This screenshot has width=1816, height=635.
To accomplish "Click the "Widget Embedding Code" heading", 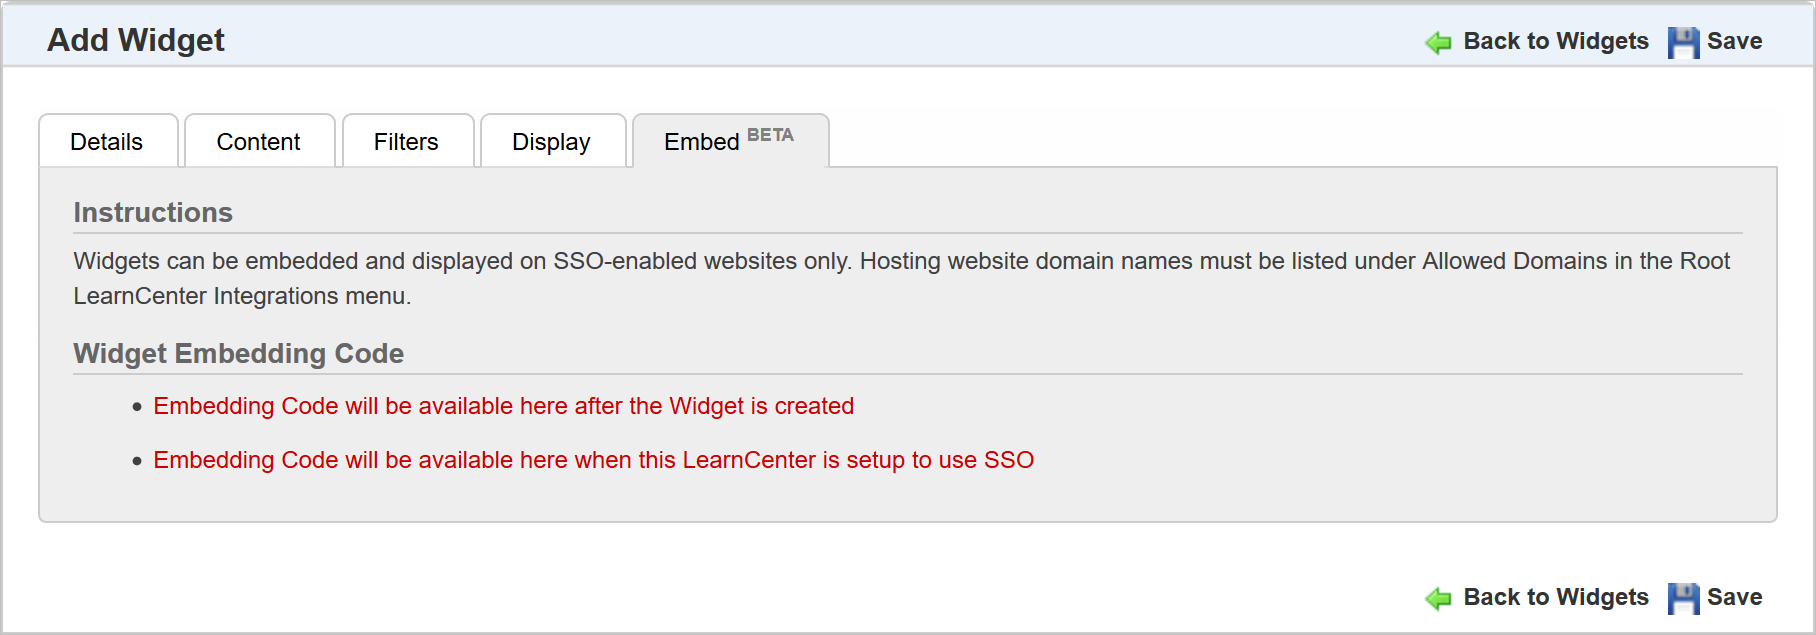I will point(238,353).
